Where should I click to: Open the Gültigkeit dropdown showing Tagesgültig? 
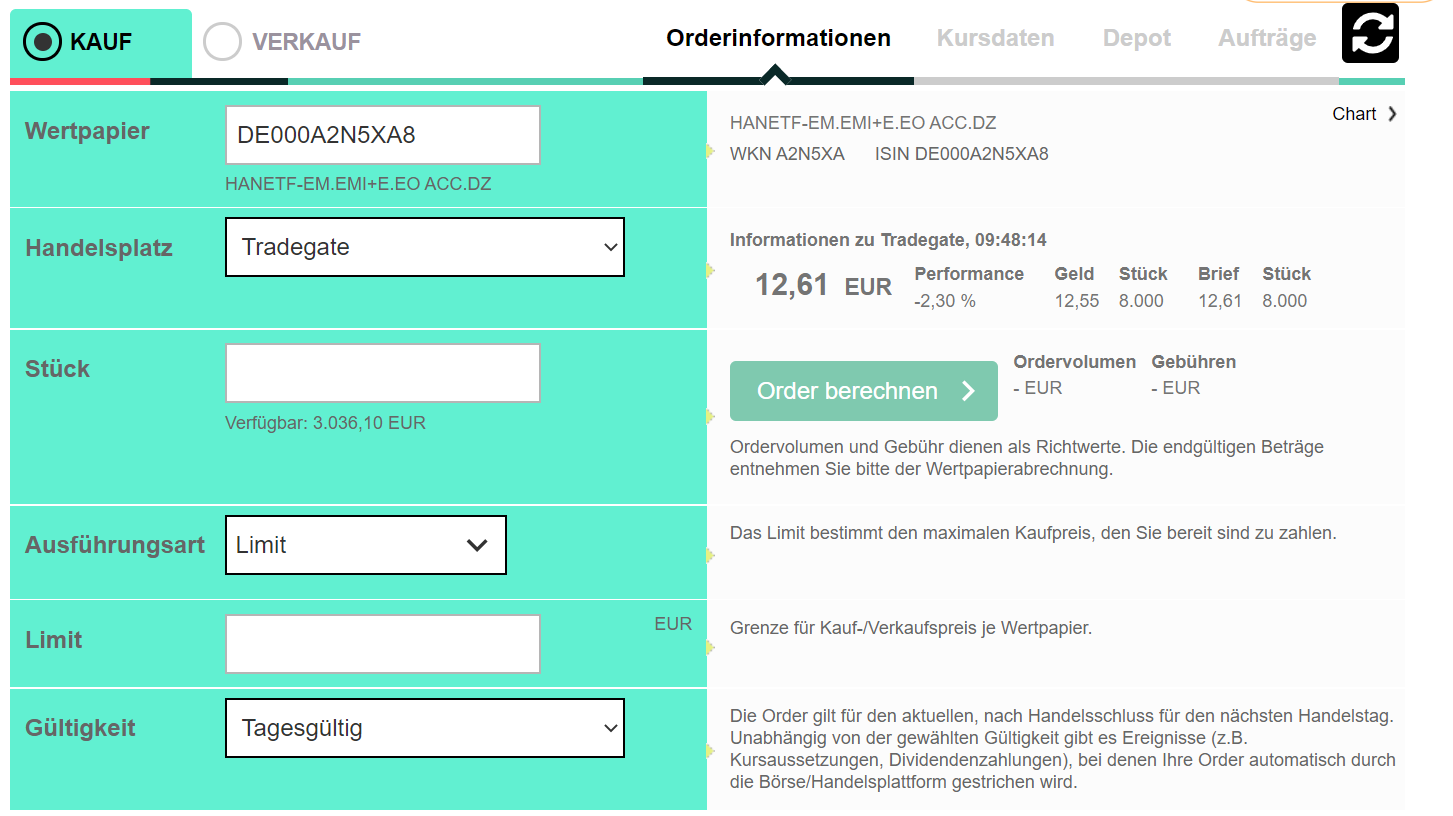[424, 728]
